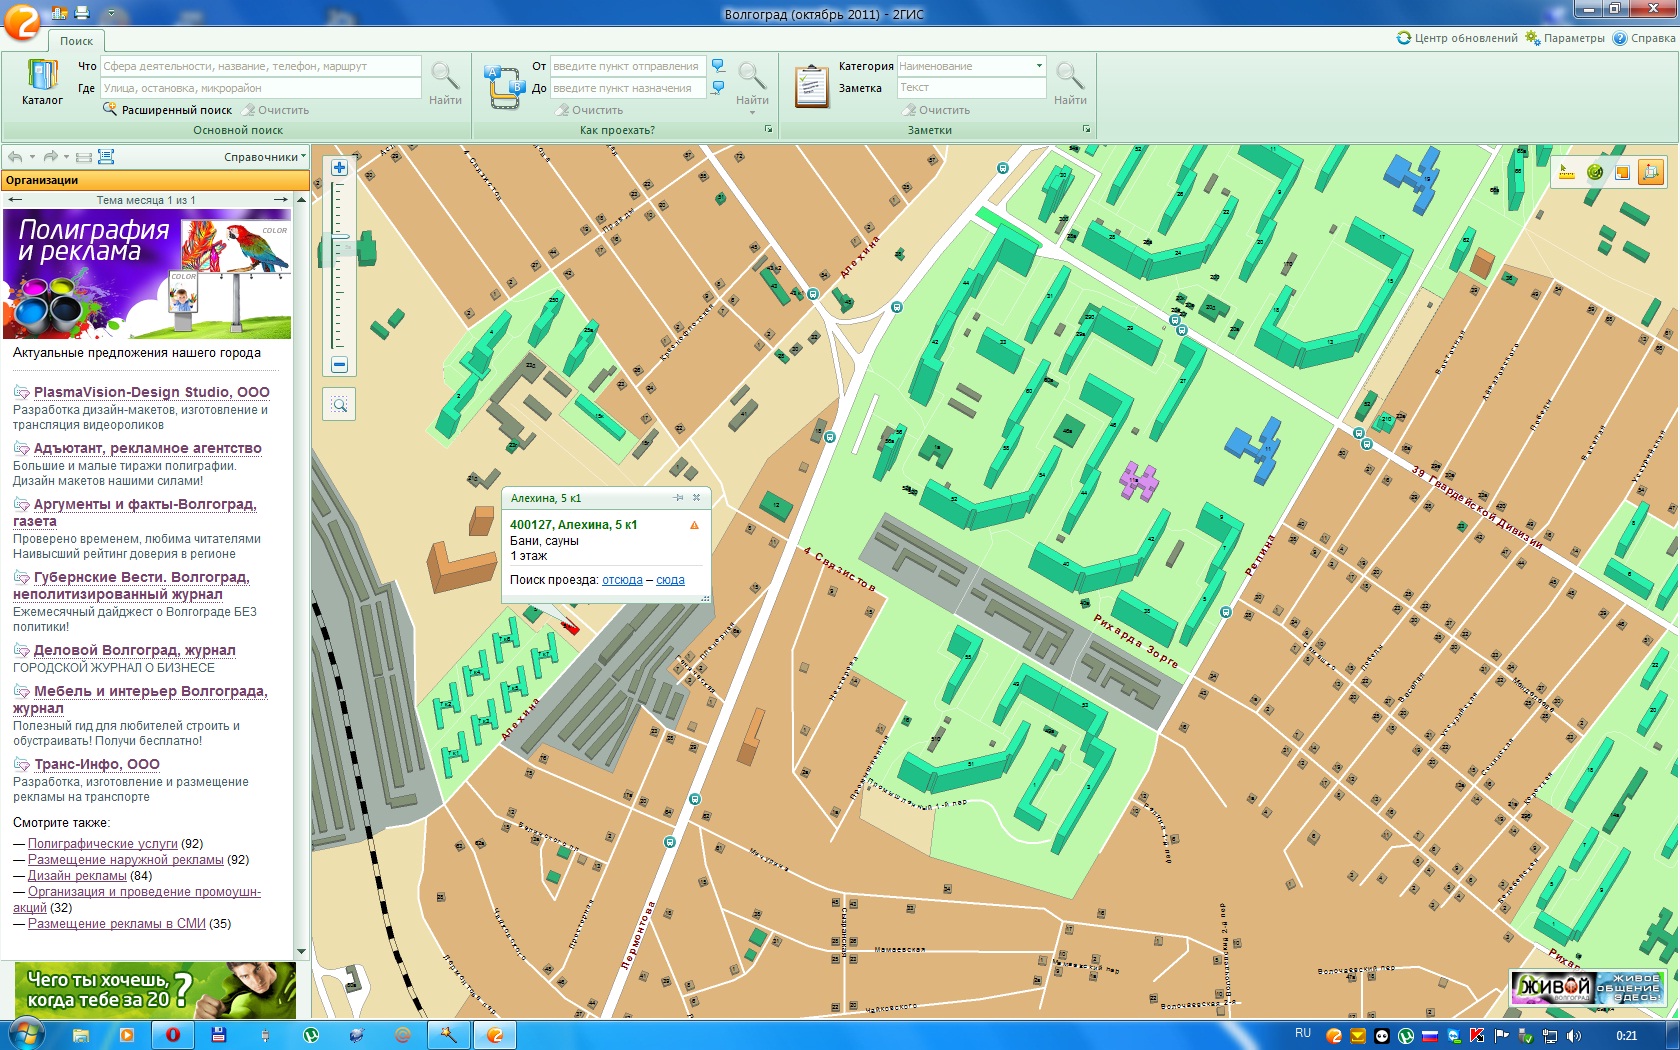The image size is (1680, 1050).
Task: Click the map zoom-in plus button
Action: (x=339, y=168)
